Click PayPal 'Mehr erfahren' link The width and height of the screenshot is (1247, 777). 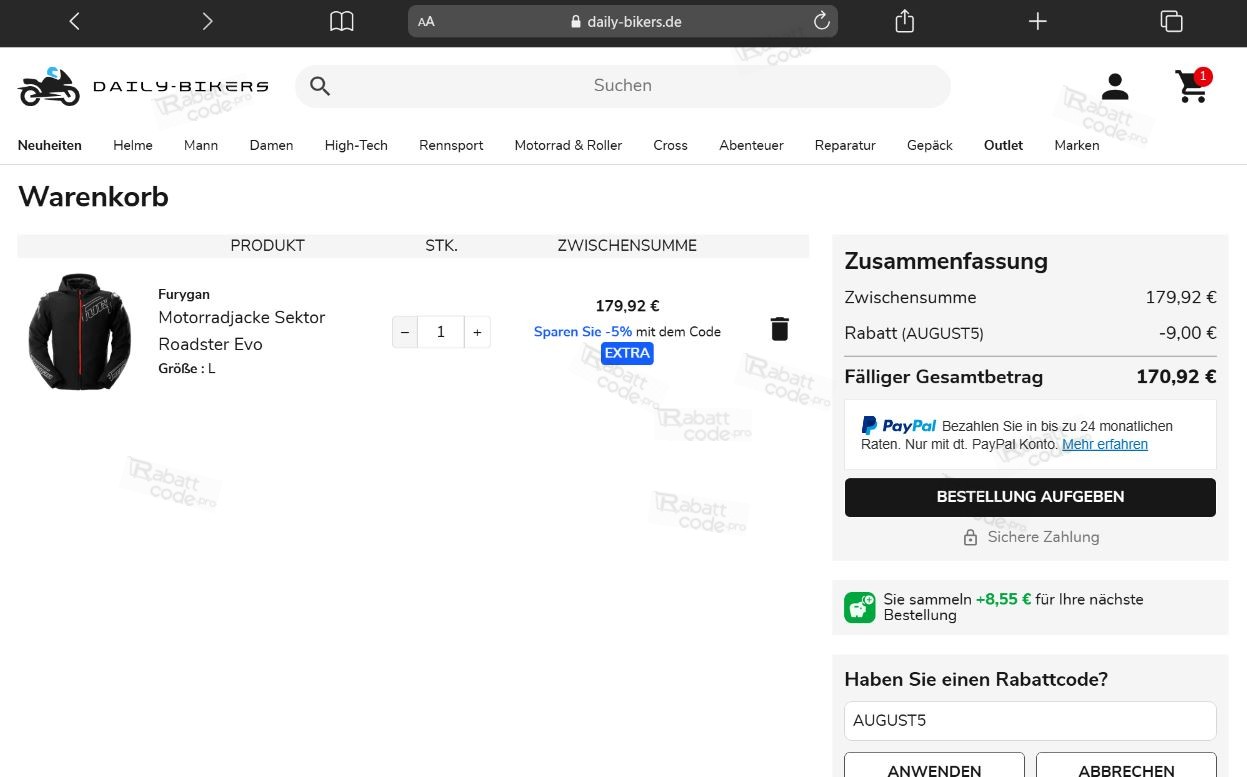[x=1105, y=444]
